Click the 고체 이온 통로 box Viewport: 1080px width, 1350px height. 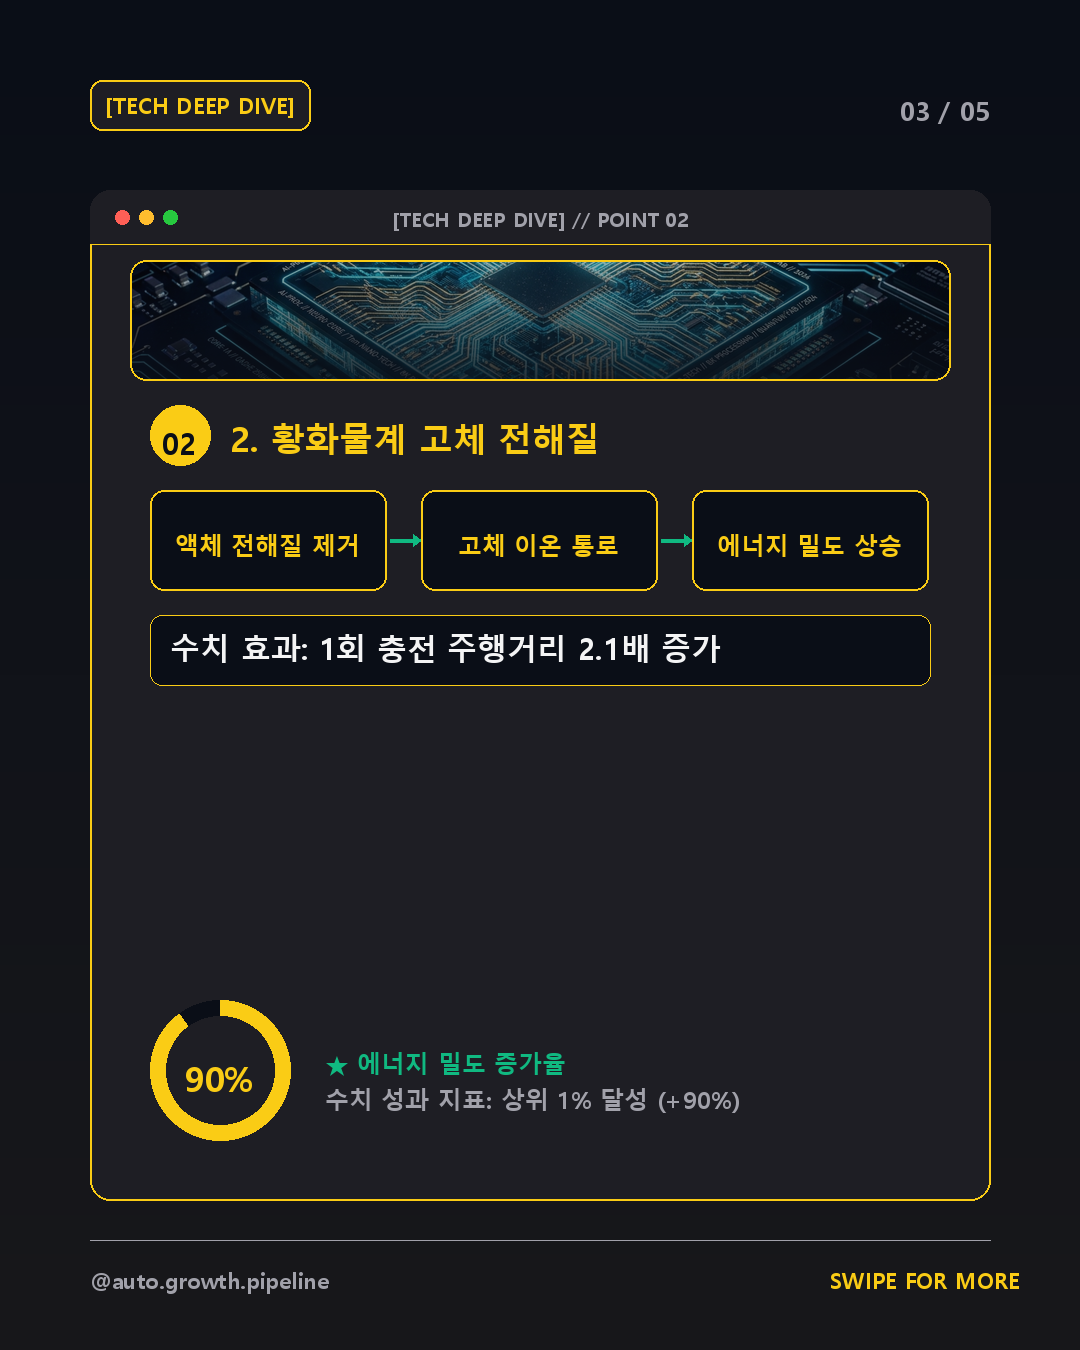point(539,541)
